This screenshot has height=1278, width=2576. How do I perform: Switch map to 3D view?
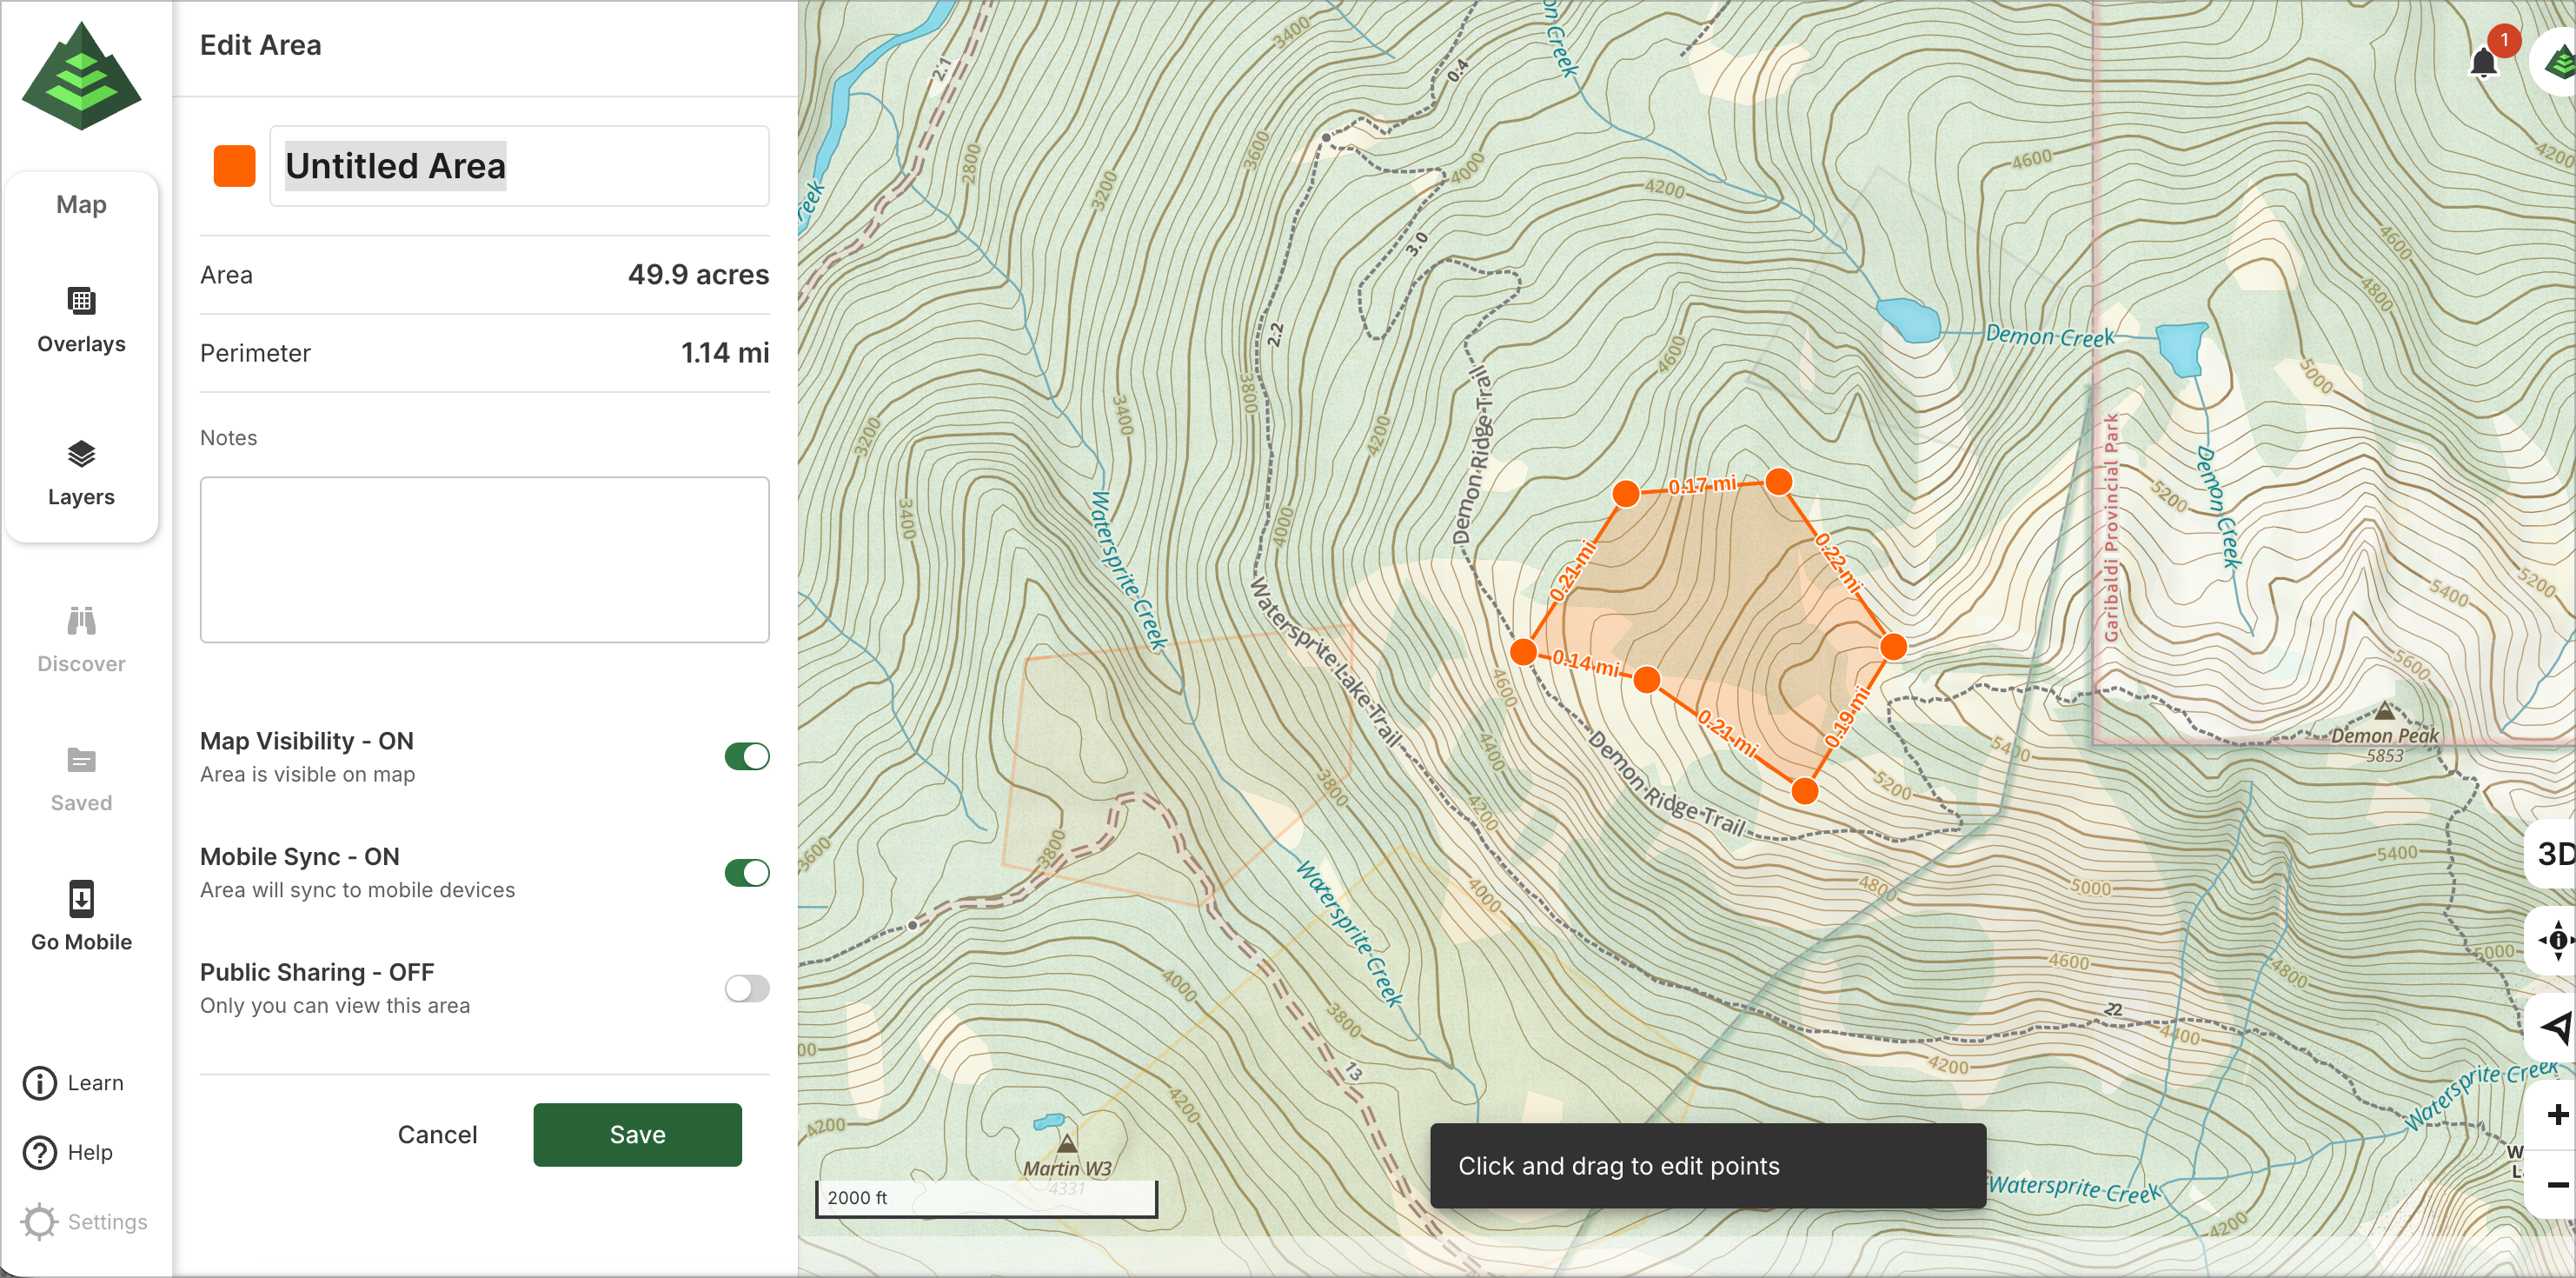(2556, 853)
